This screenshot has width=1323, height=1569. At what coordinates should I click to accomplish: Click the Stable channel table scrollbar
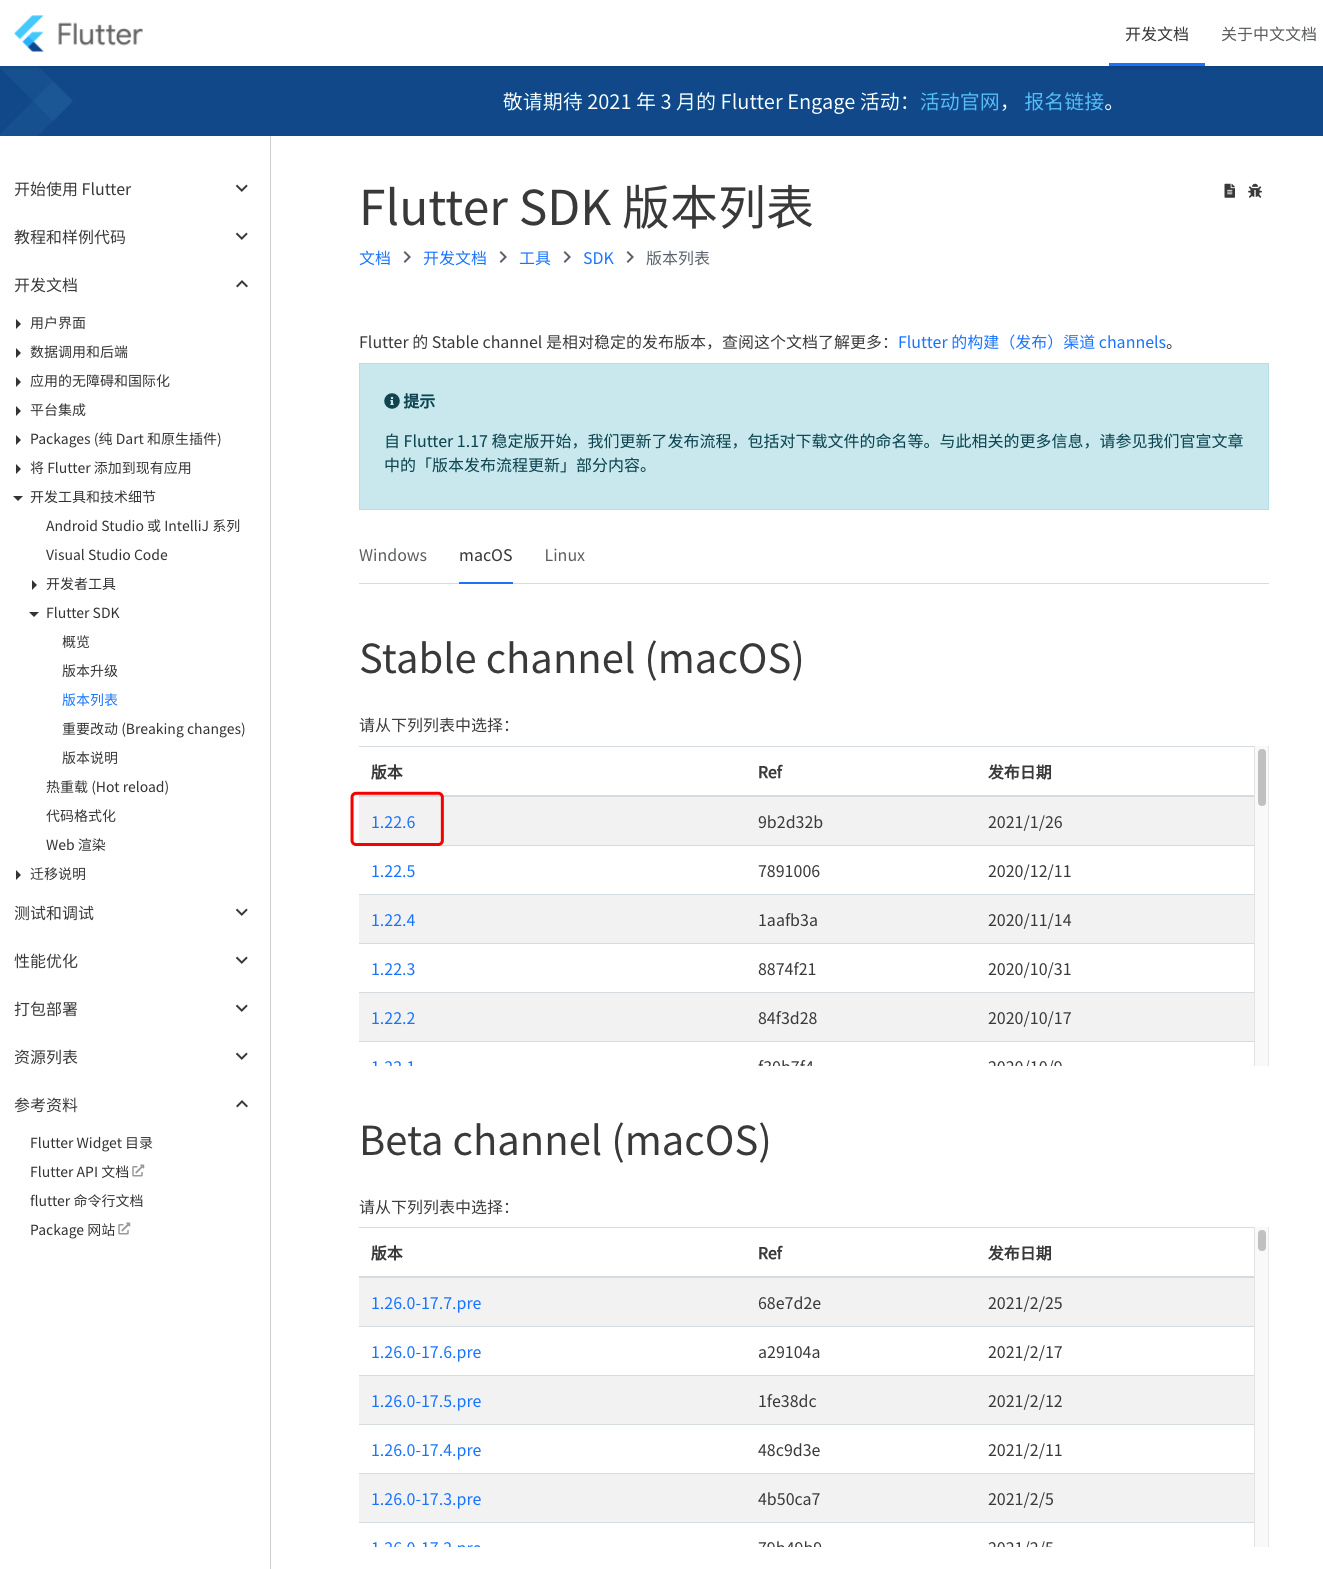(x=1262, y=777)
